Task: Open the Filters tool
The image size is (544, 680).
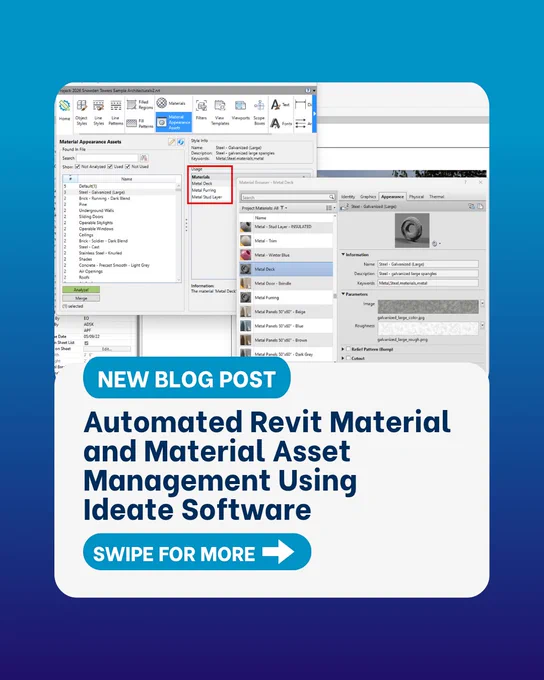Action: [201, 110]
